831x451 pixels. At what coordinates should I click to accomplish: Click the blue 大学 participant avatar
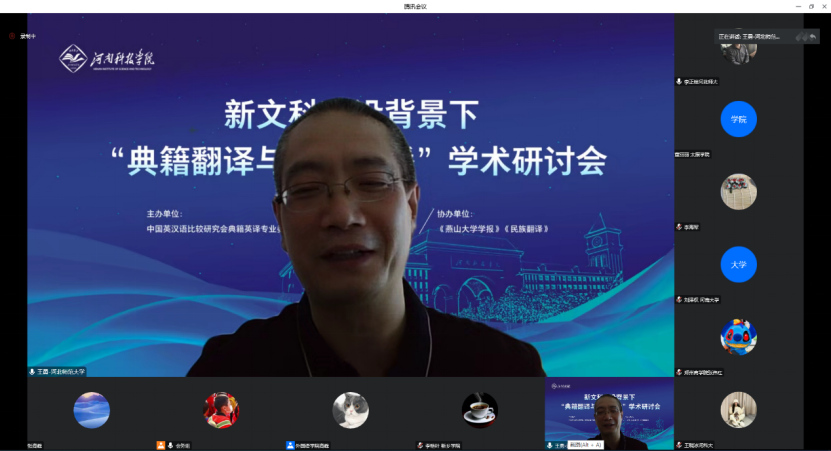click(738, 264)
